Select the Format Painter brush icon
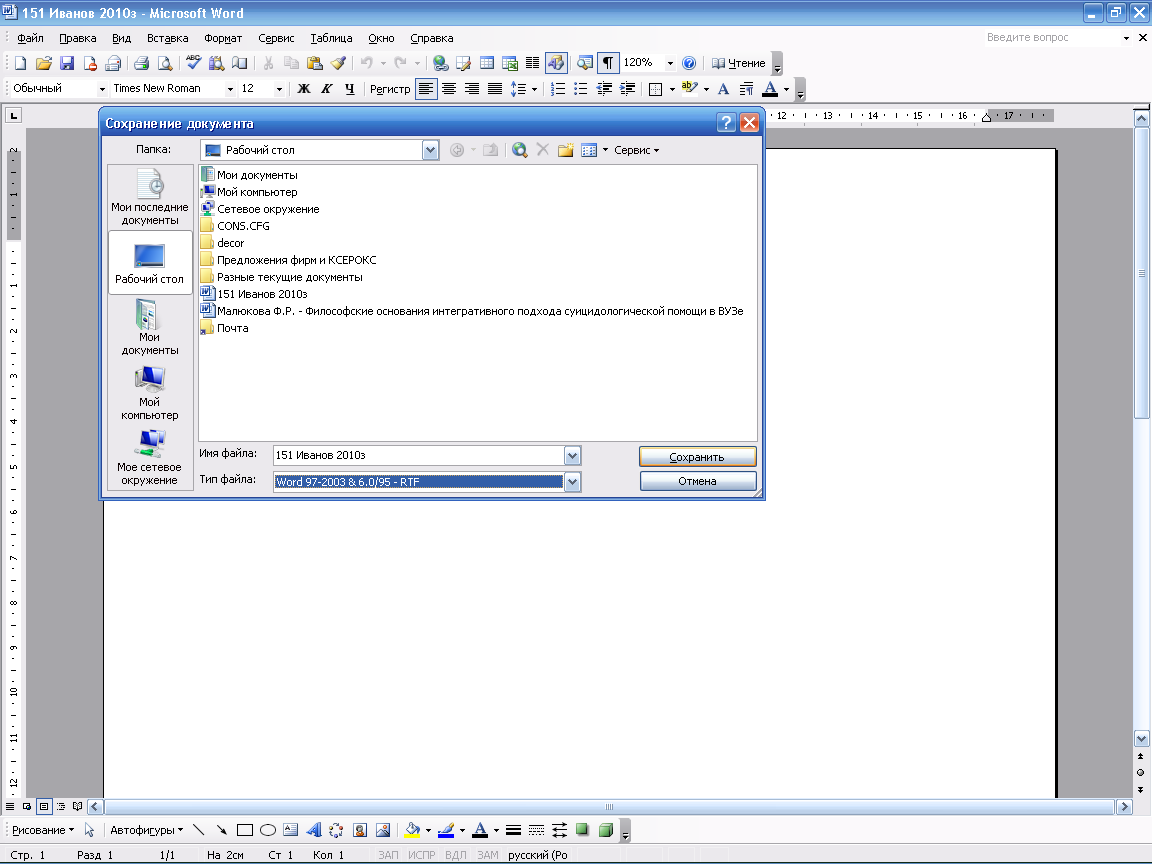1152x864 pixels. (338, 63)
